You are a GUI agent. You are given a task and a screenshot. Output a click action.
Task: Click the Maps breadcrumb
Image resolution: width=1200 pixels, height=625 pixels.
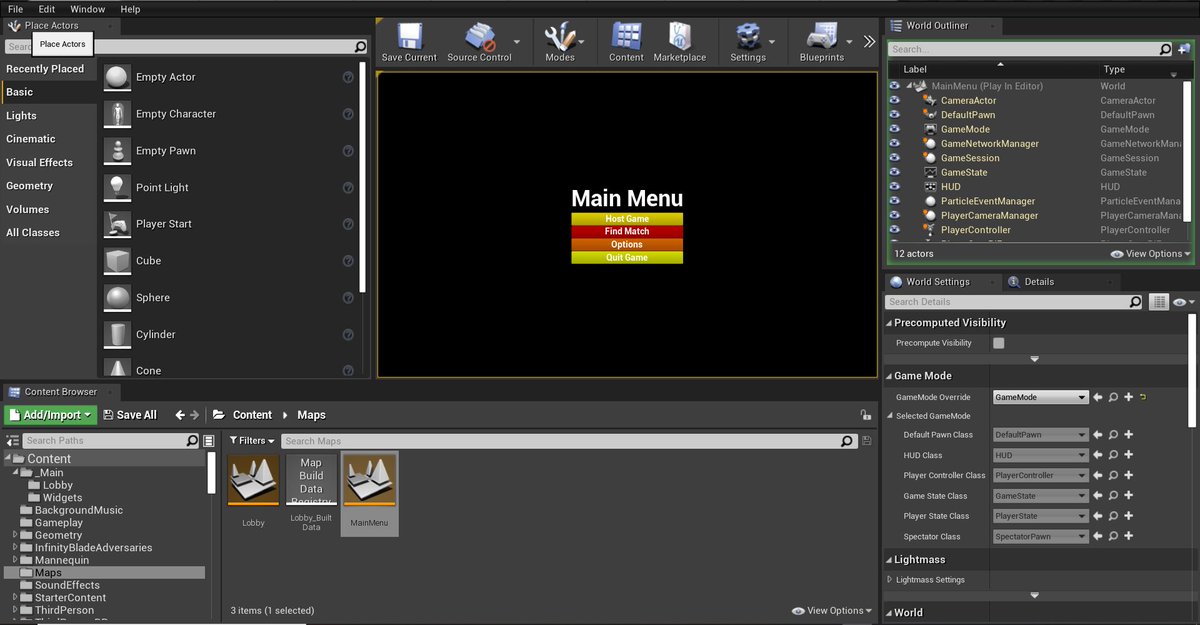coord(311,415)
